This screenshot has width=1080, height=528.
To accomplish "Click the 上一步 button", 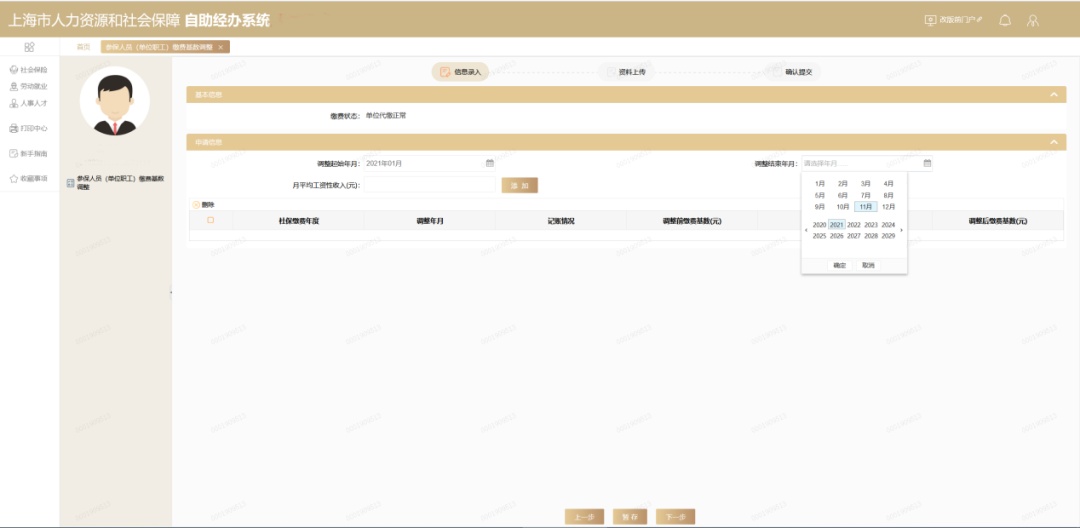I will click(x=584, y=517).
